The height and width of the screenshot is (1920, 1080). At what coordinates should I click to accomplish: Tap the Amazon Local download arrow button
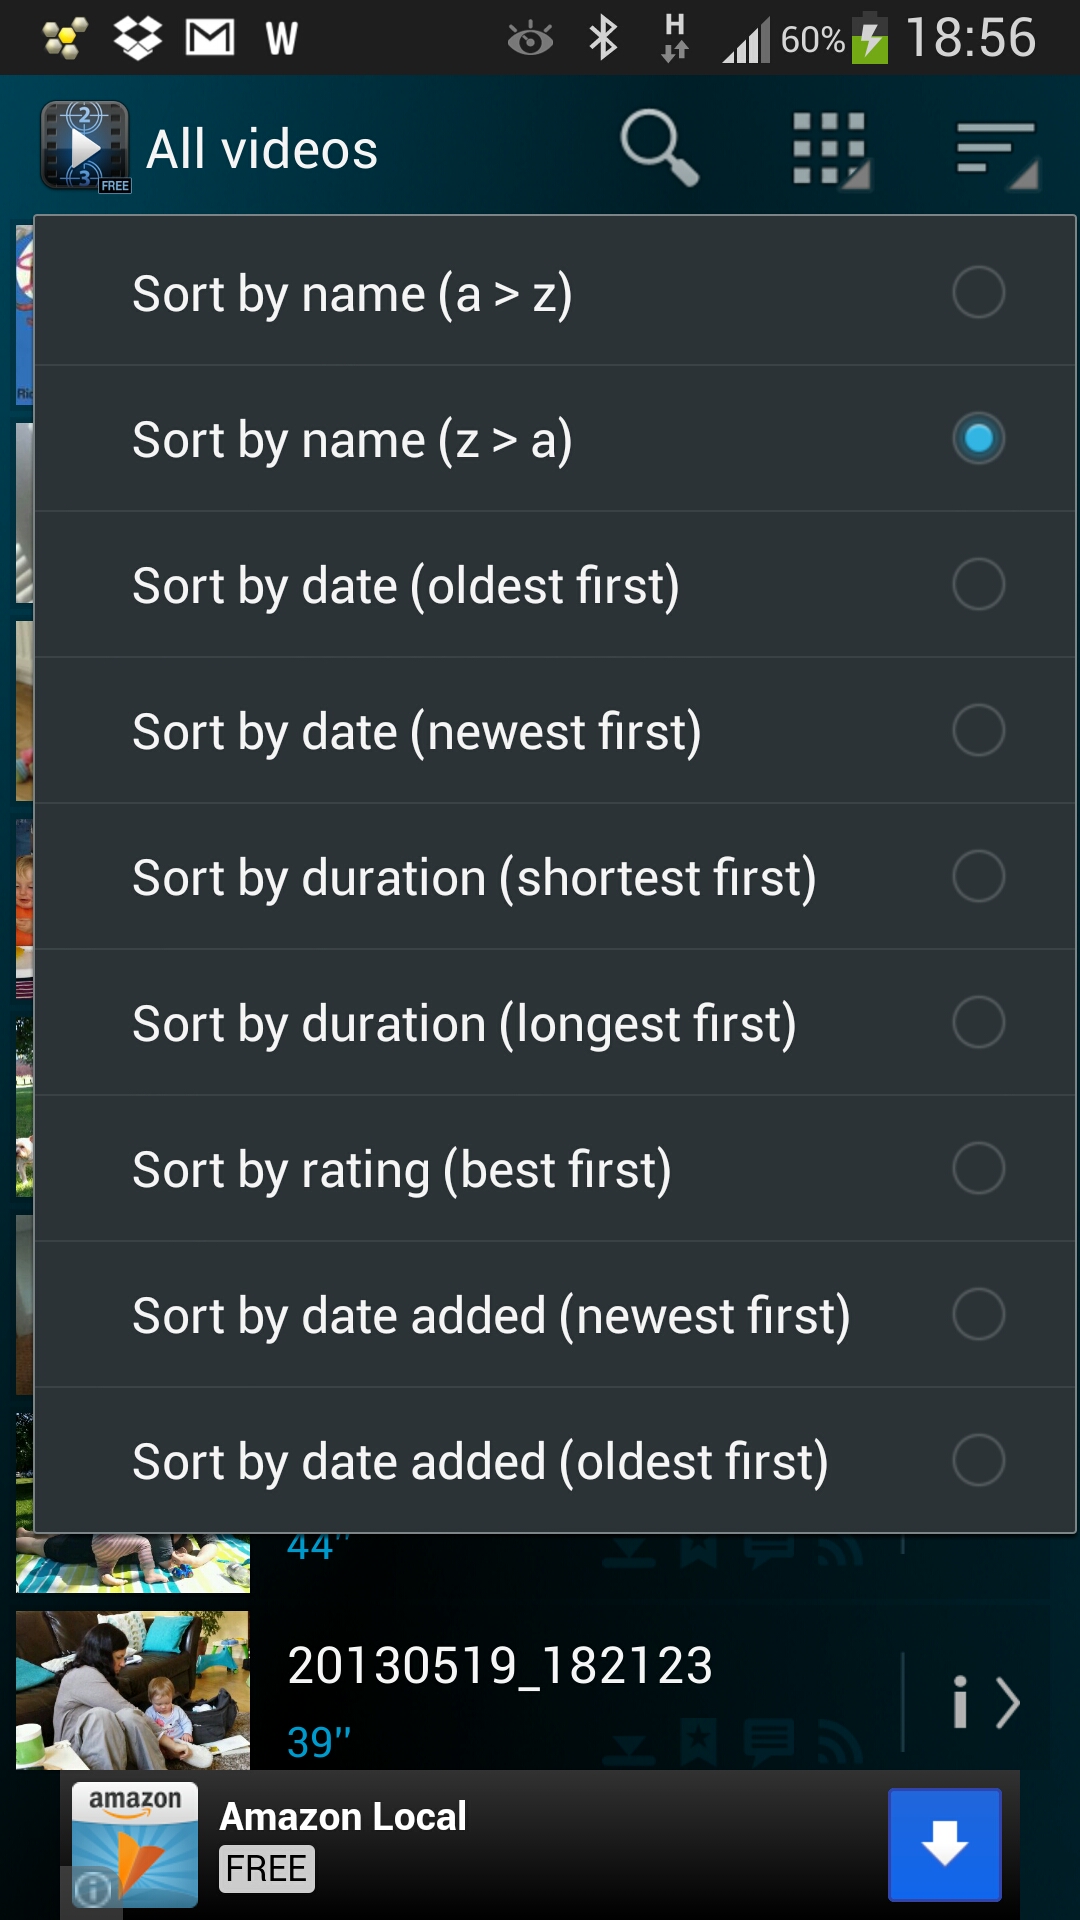[x=944, y=1844]
